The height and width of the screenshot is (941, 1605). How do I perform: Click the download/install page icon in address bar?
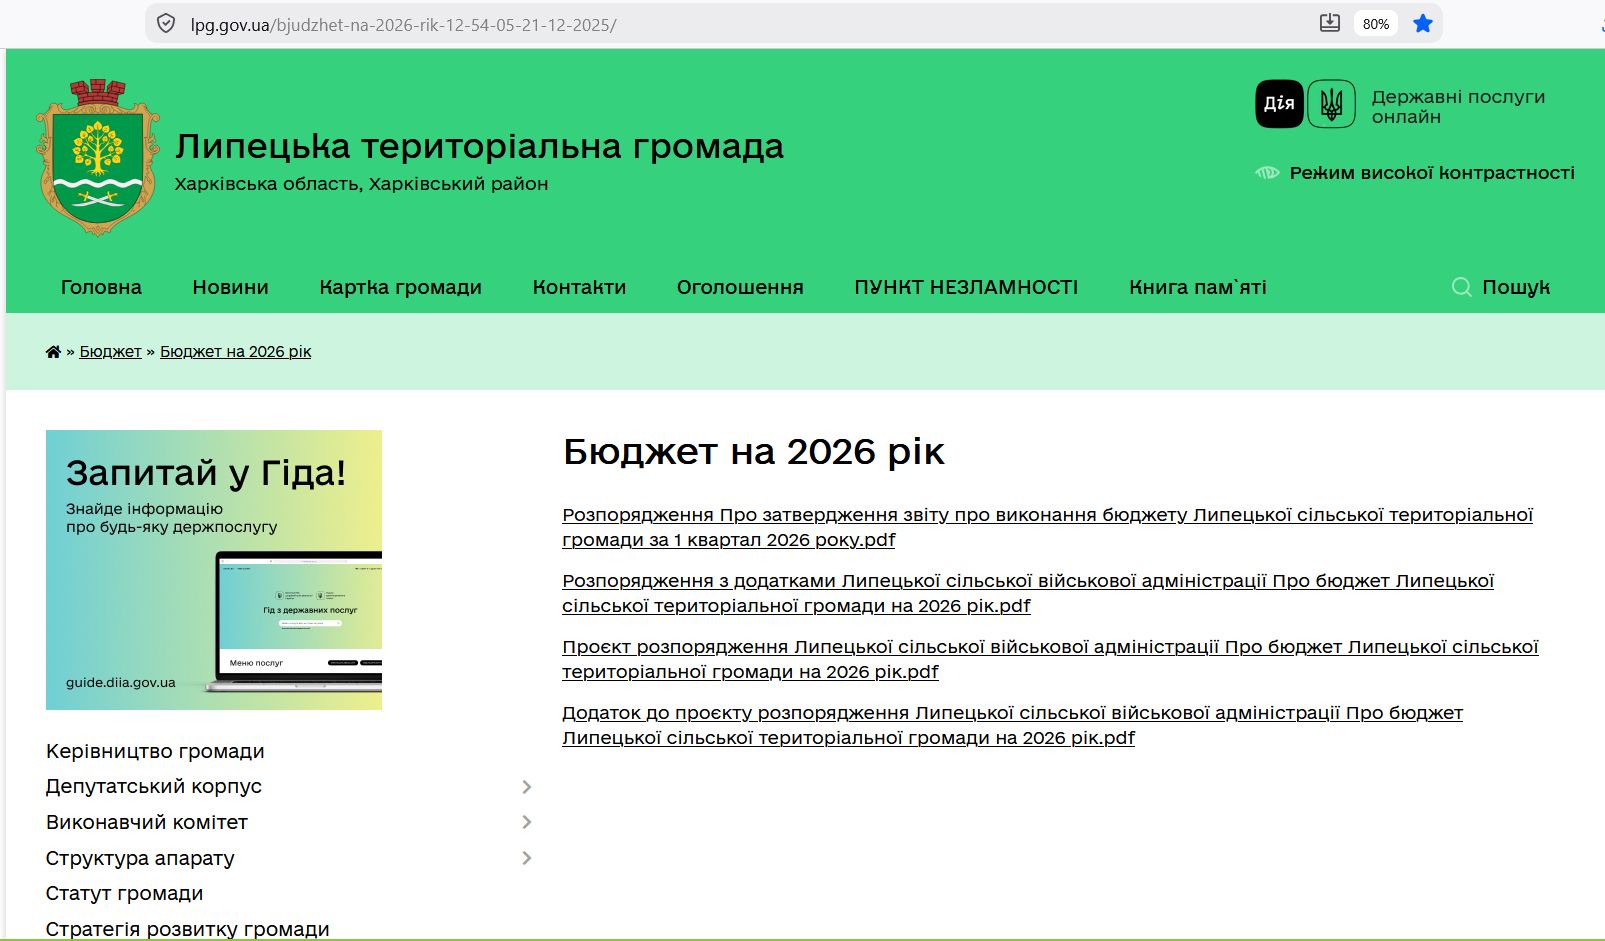click(1329, 23)
